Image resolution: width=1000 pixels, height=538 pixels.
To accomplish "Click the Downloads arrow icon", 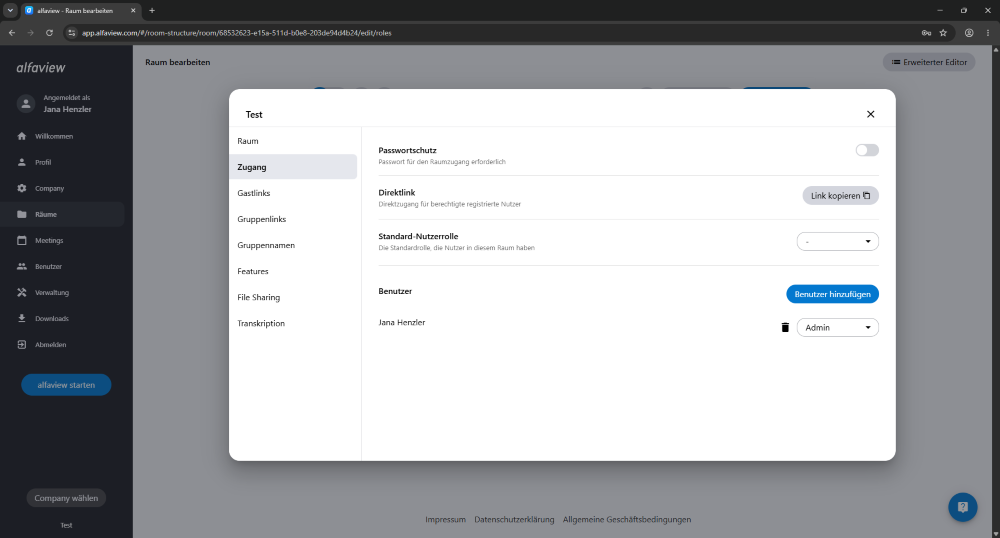I will 22,318.
